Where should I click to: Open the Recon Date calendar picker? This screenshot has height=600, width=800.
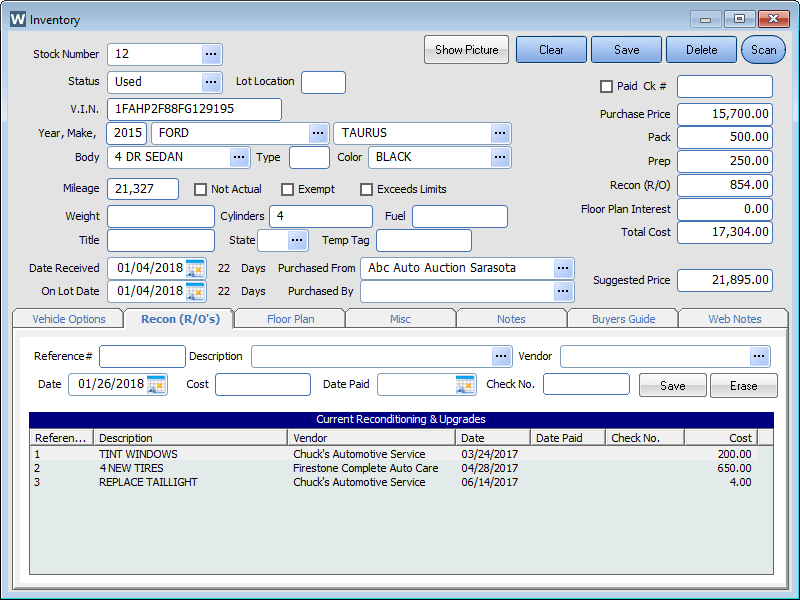pyautogui.click(x=156, y=384)
